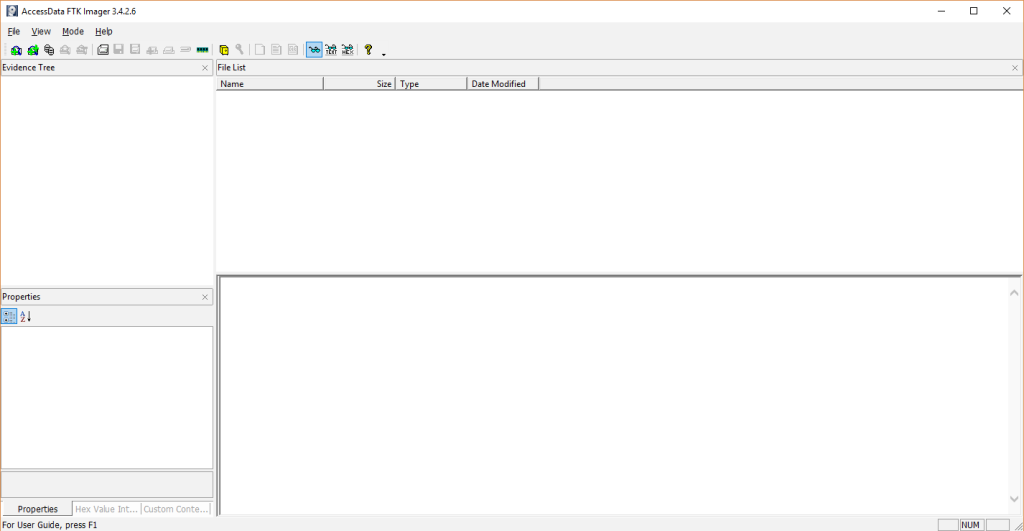Viewport: 1024px width, 531px height.
Task: Close the Properties pane
Action: pos(205,297)
